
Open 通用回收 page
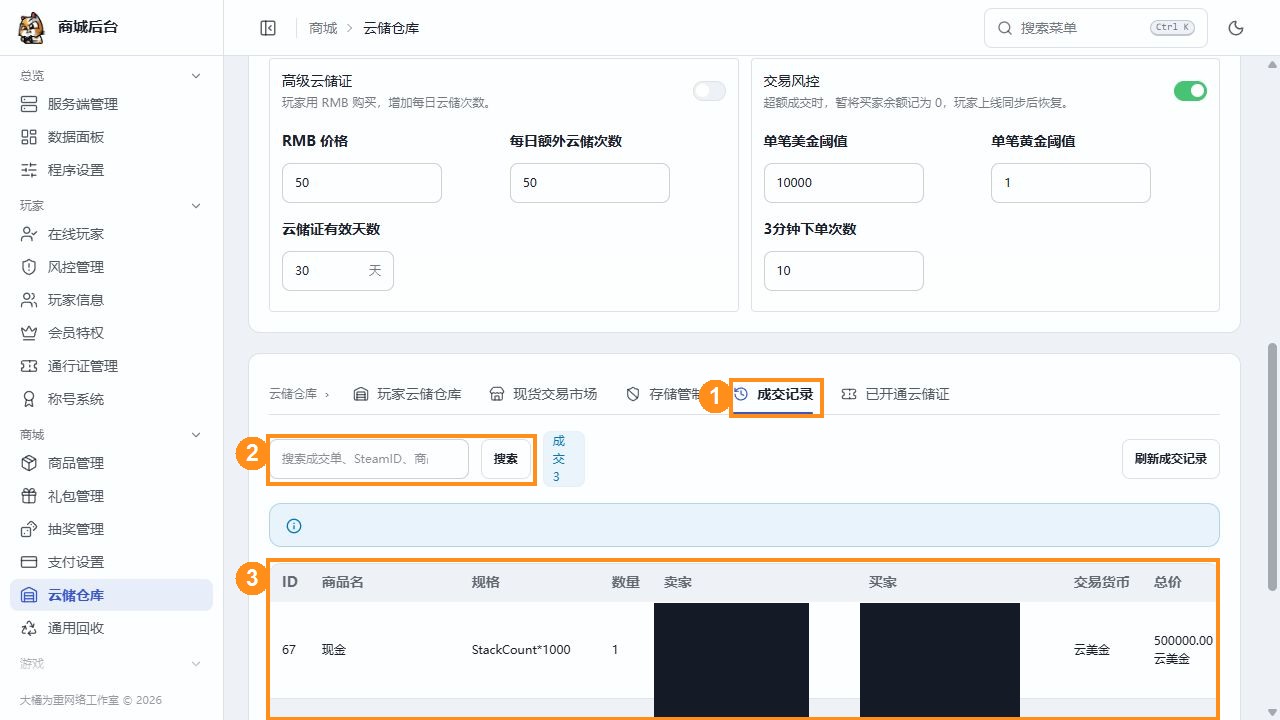pos(111,628)
